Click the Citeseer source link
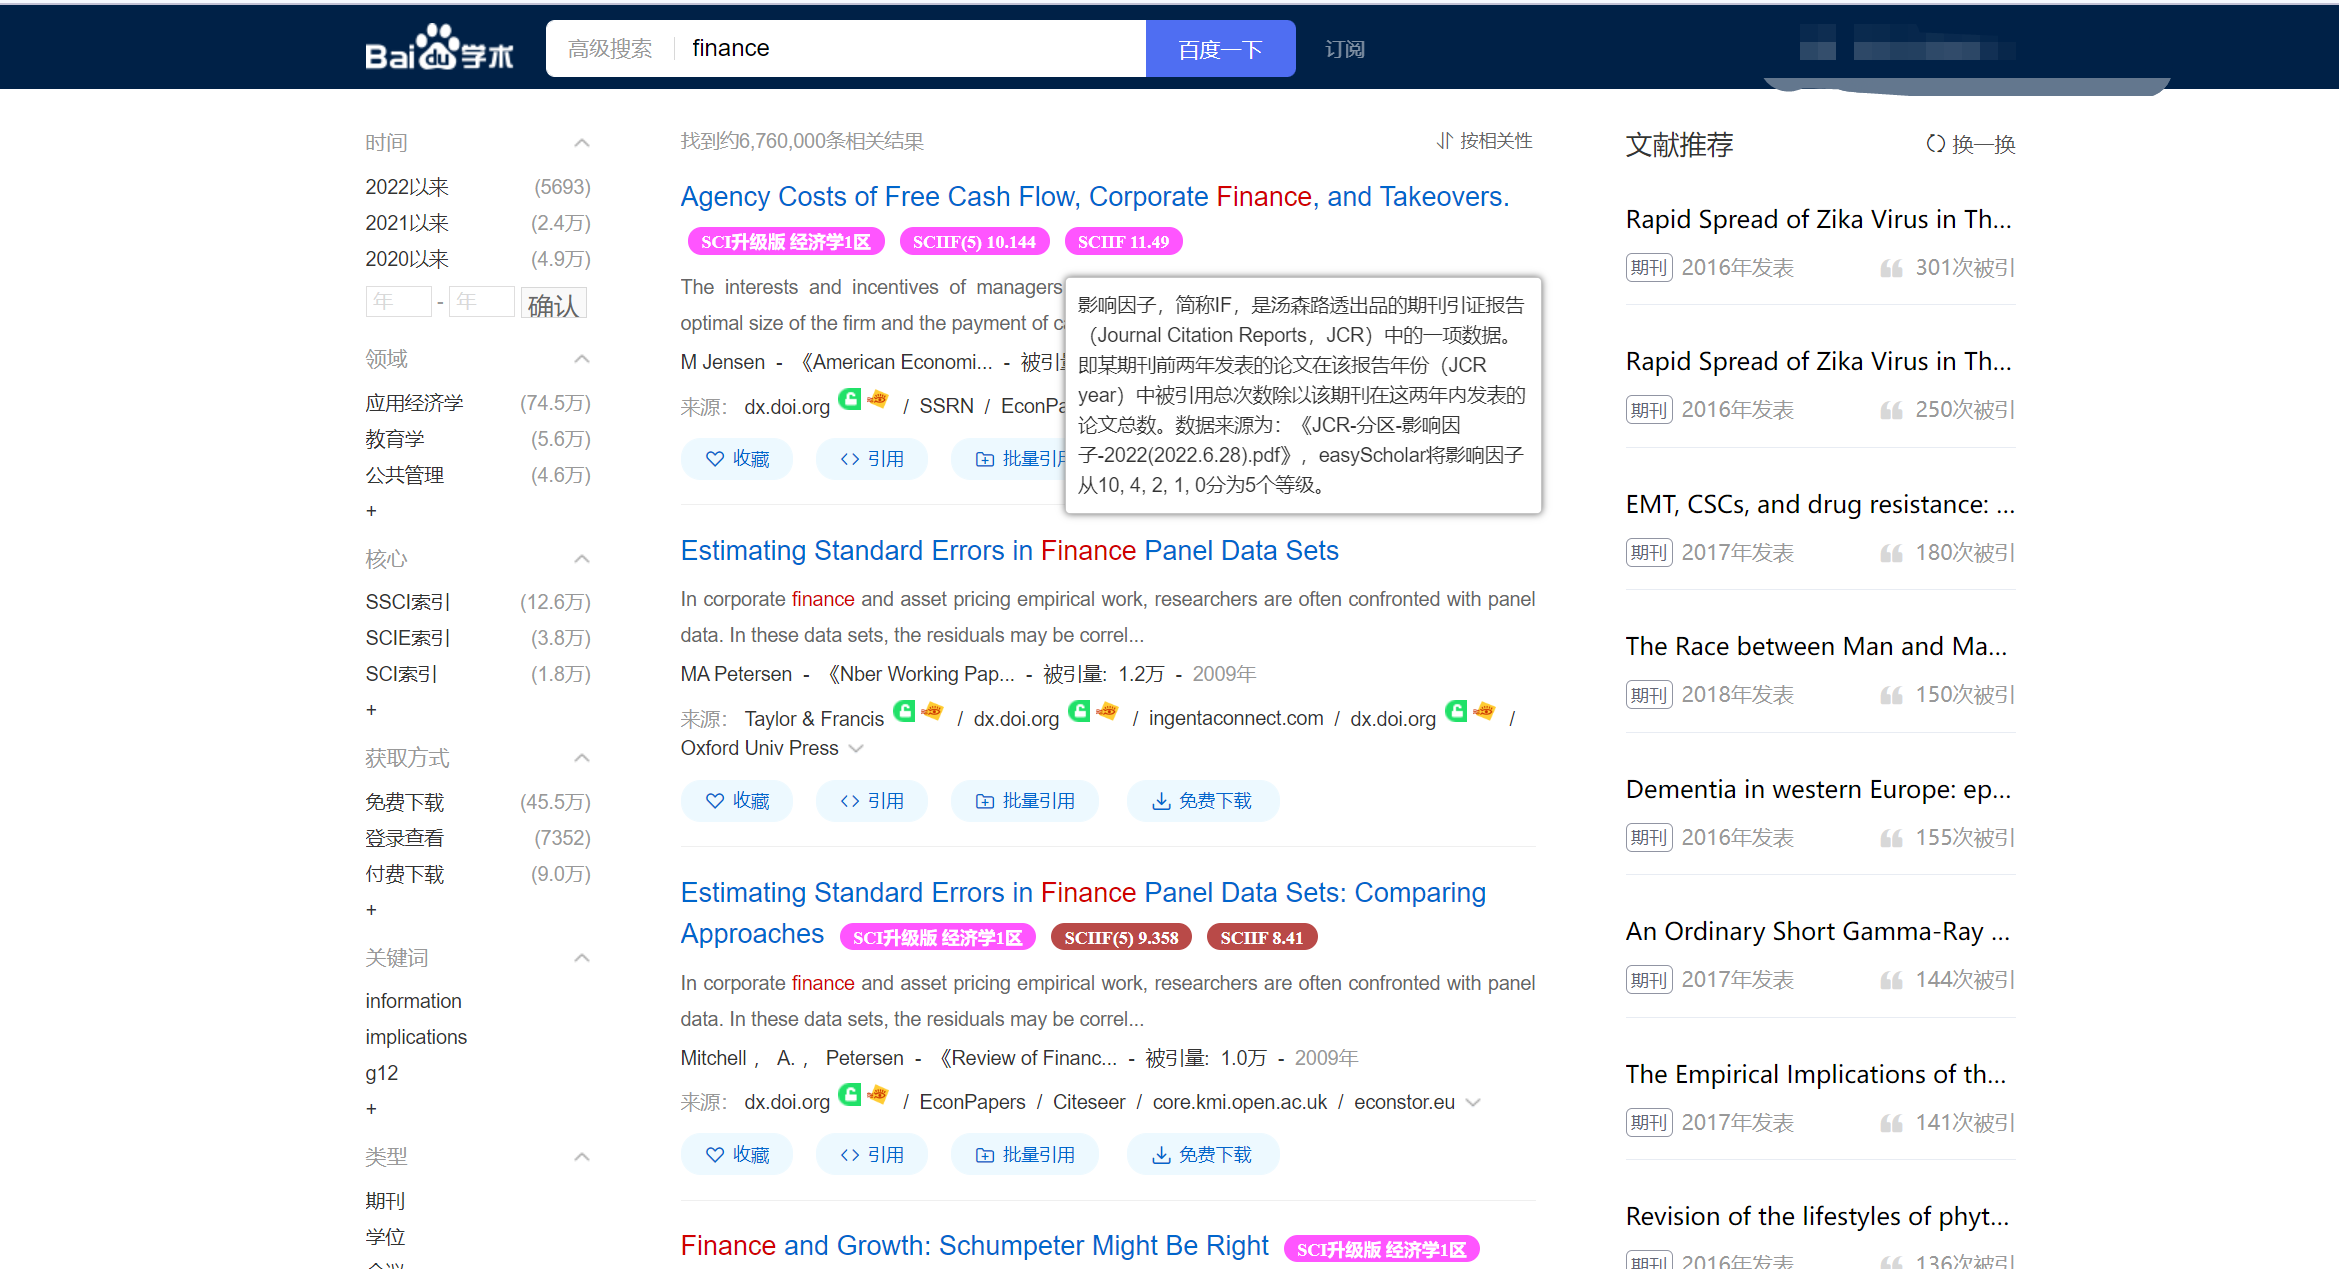The image size is (2339, 1269). click(x=1088, y=1102)
